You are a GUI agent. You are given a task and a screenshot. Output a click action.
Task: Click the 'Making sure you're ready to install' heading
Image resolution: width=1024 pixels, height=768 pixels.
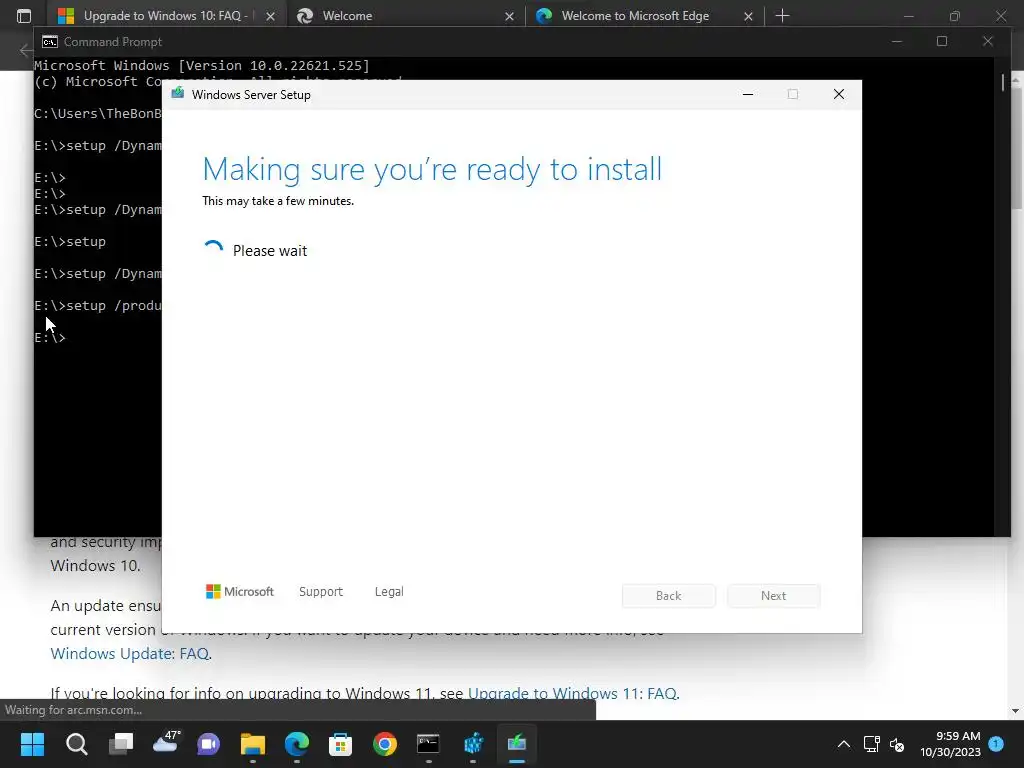point(432,170)
